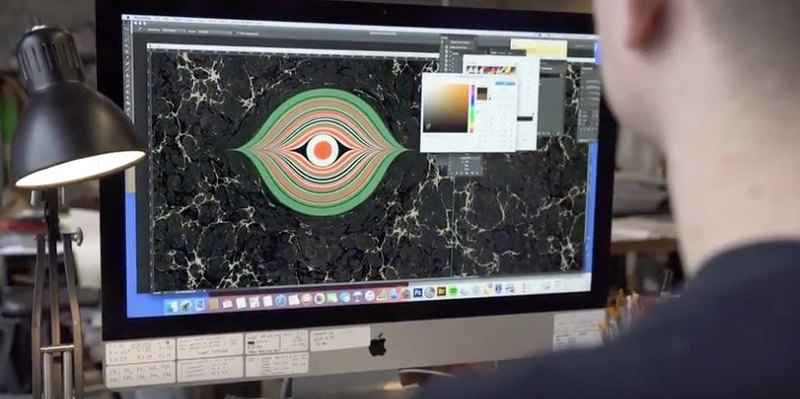Image resolution: width=800 pixels, height=399 pixels.
Task: Launch Safari compass icon in Dock
Action: click(281, 300)
